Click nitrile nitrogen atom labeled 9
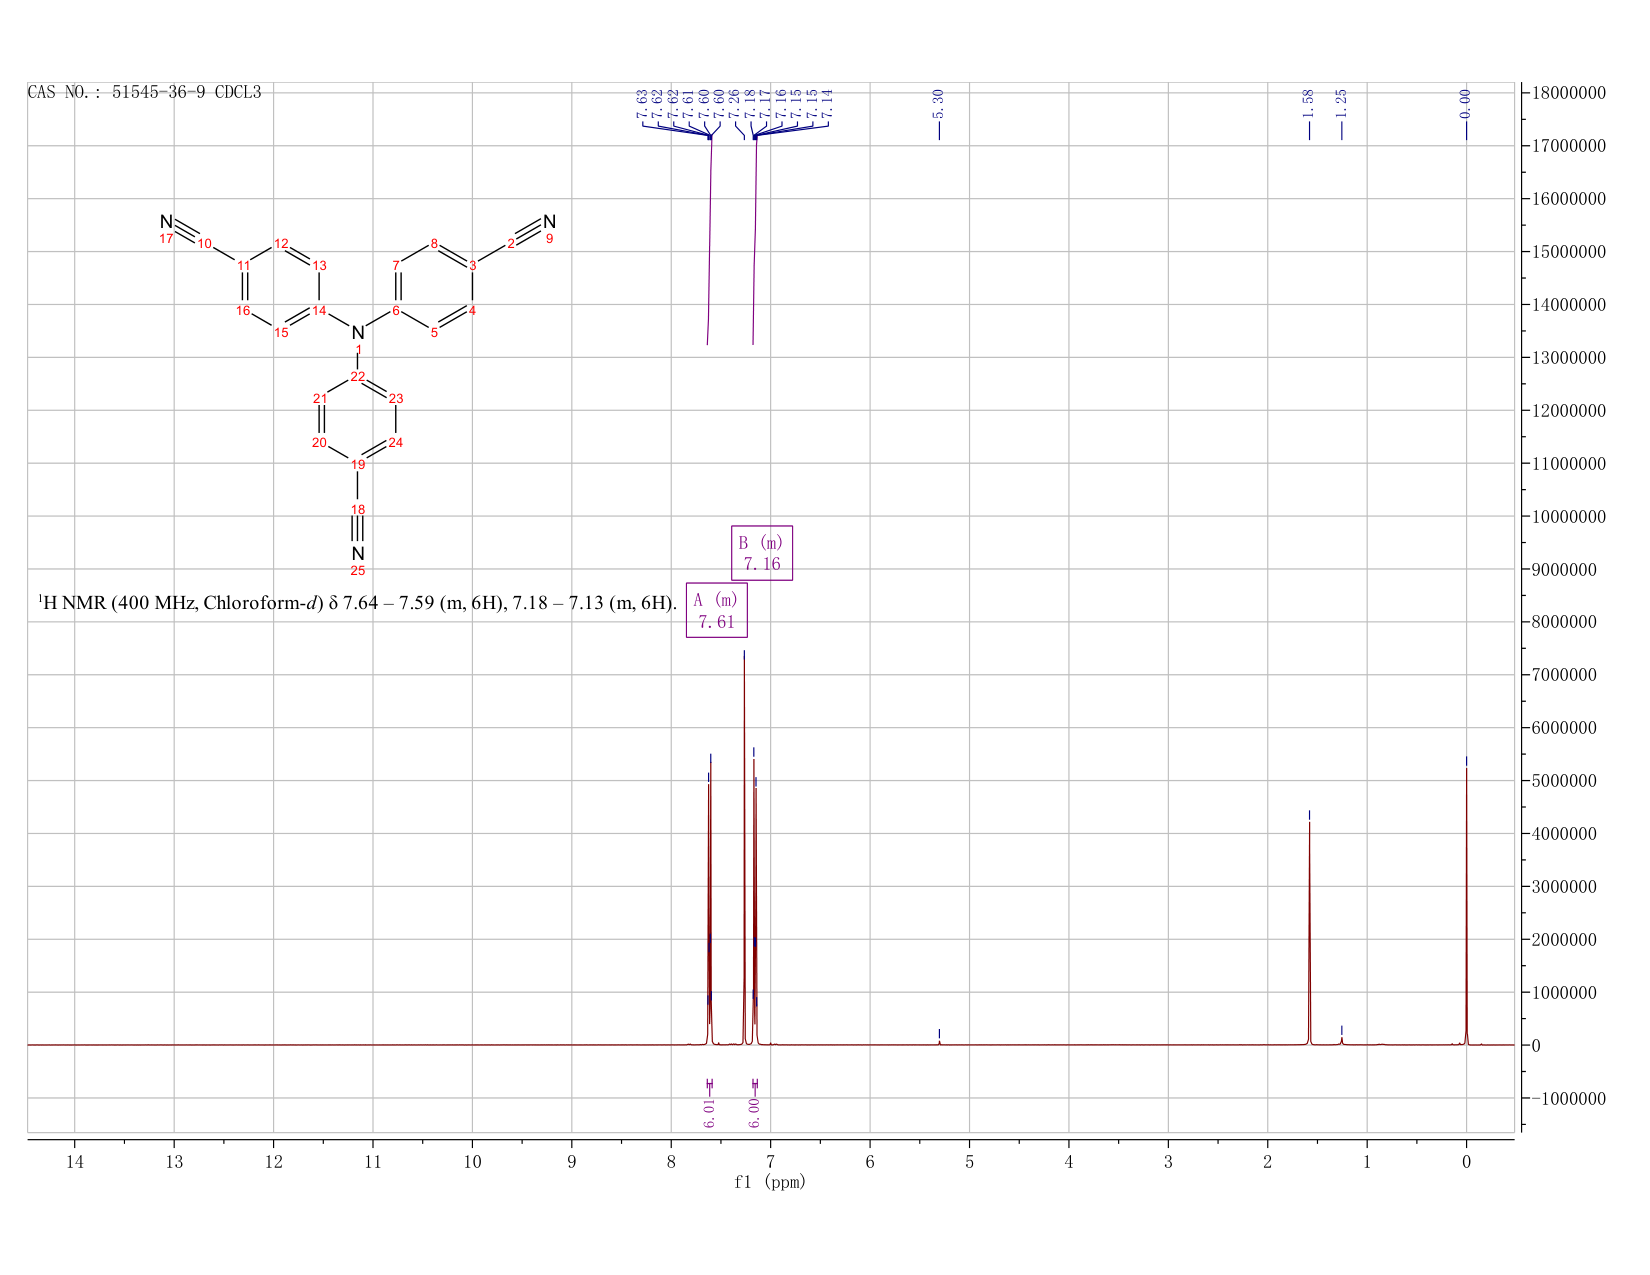 (549, 221)
